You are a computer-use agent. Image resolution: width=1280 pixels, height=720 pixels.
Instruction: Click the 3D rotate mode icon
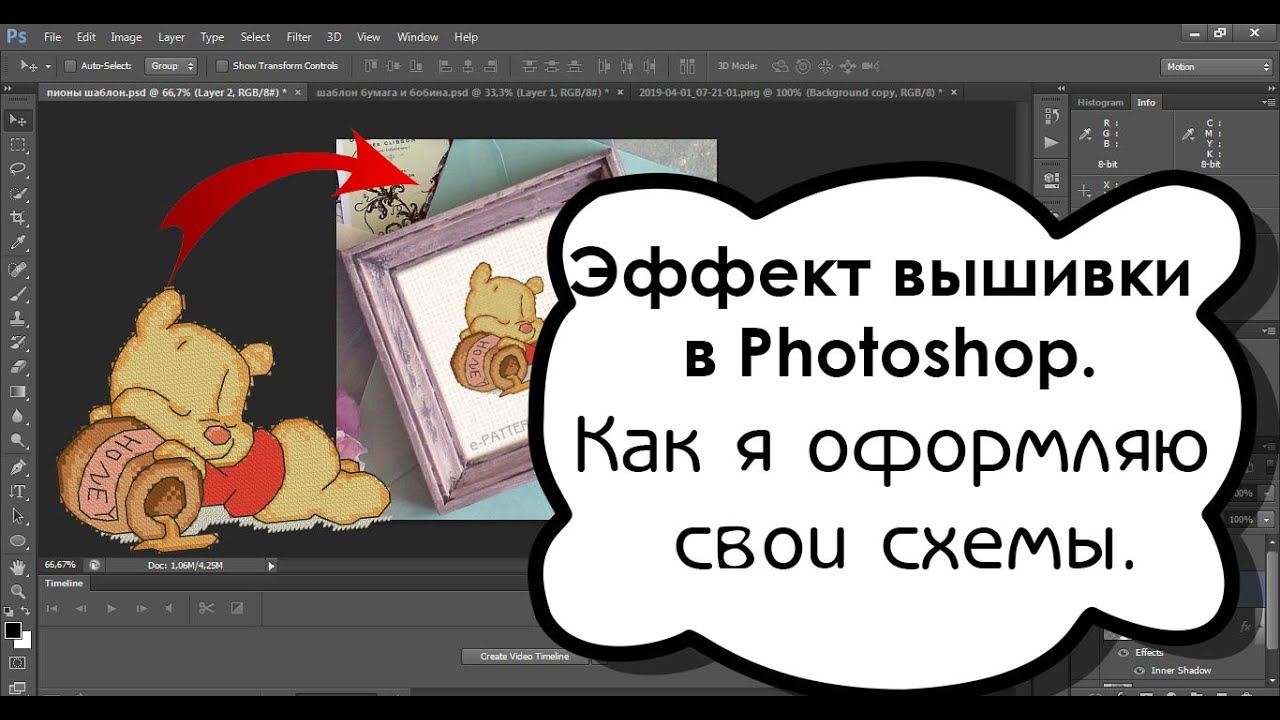(x=780, y=66)
